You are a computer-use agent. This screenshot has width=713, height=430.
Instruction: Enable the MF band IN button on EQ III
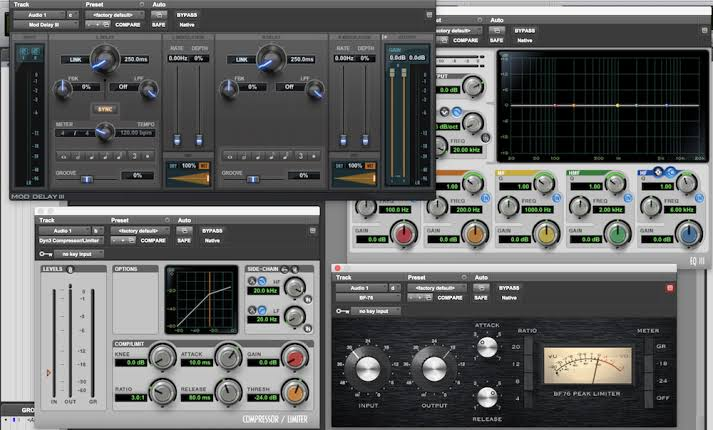tap(557, 198)
